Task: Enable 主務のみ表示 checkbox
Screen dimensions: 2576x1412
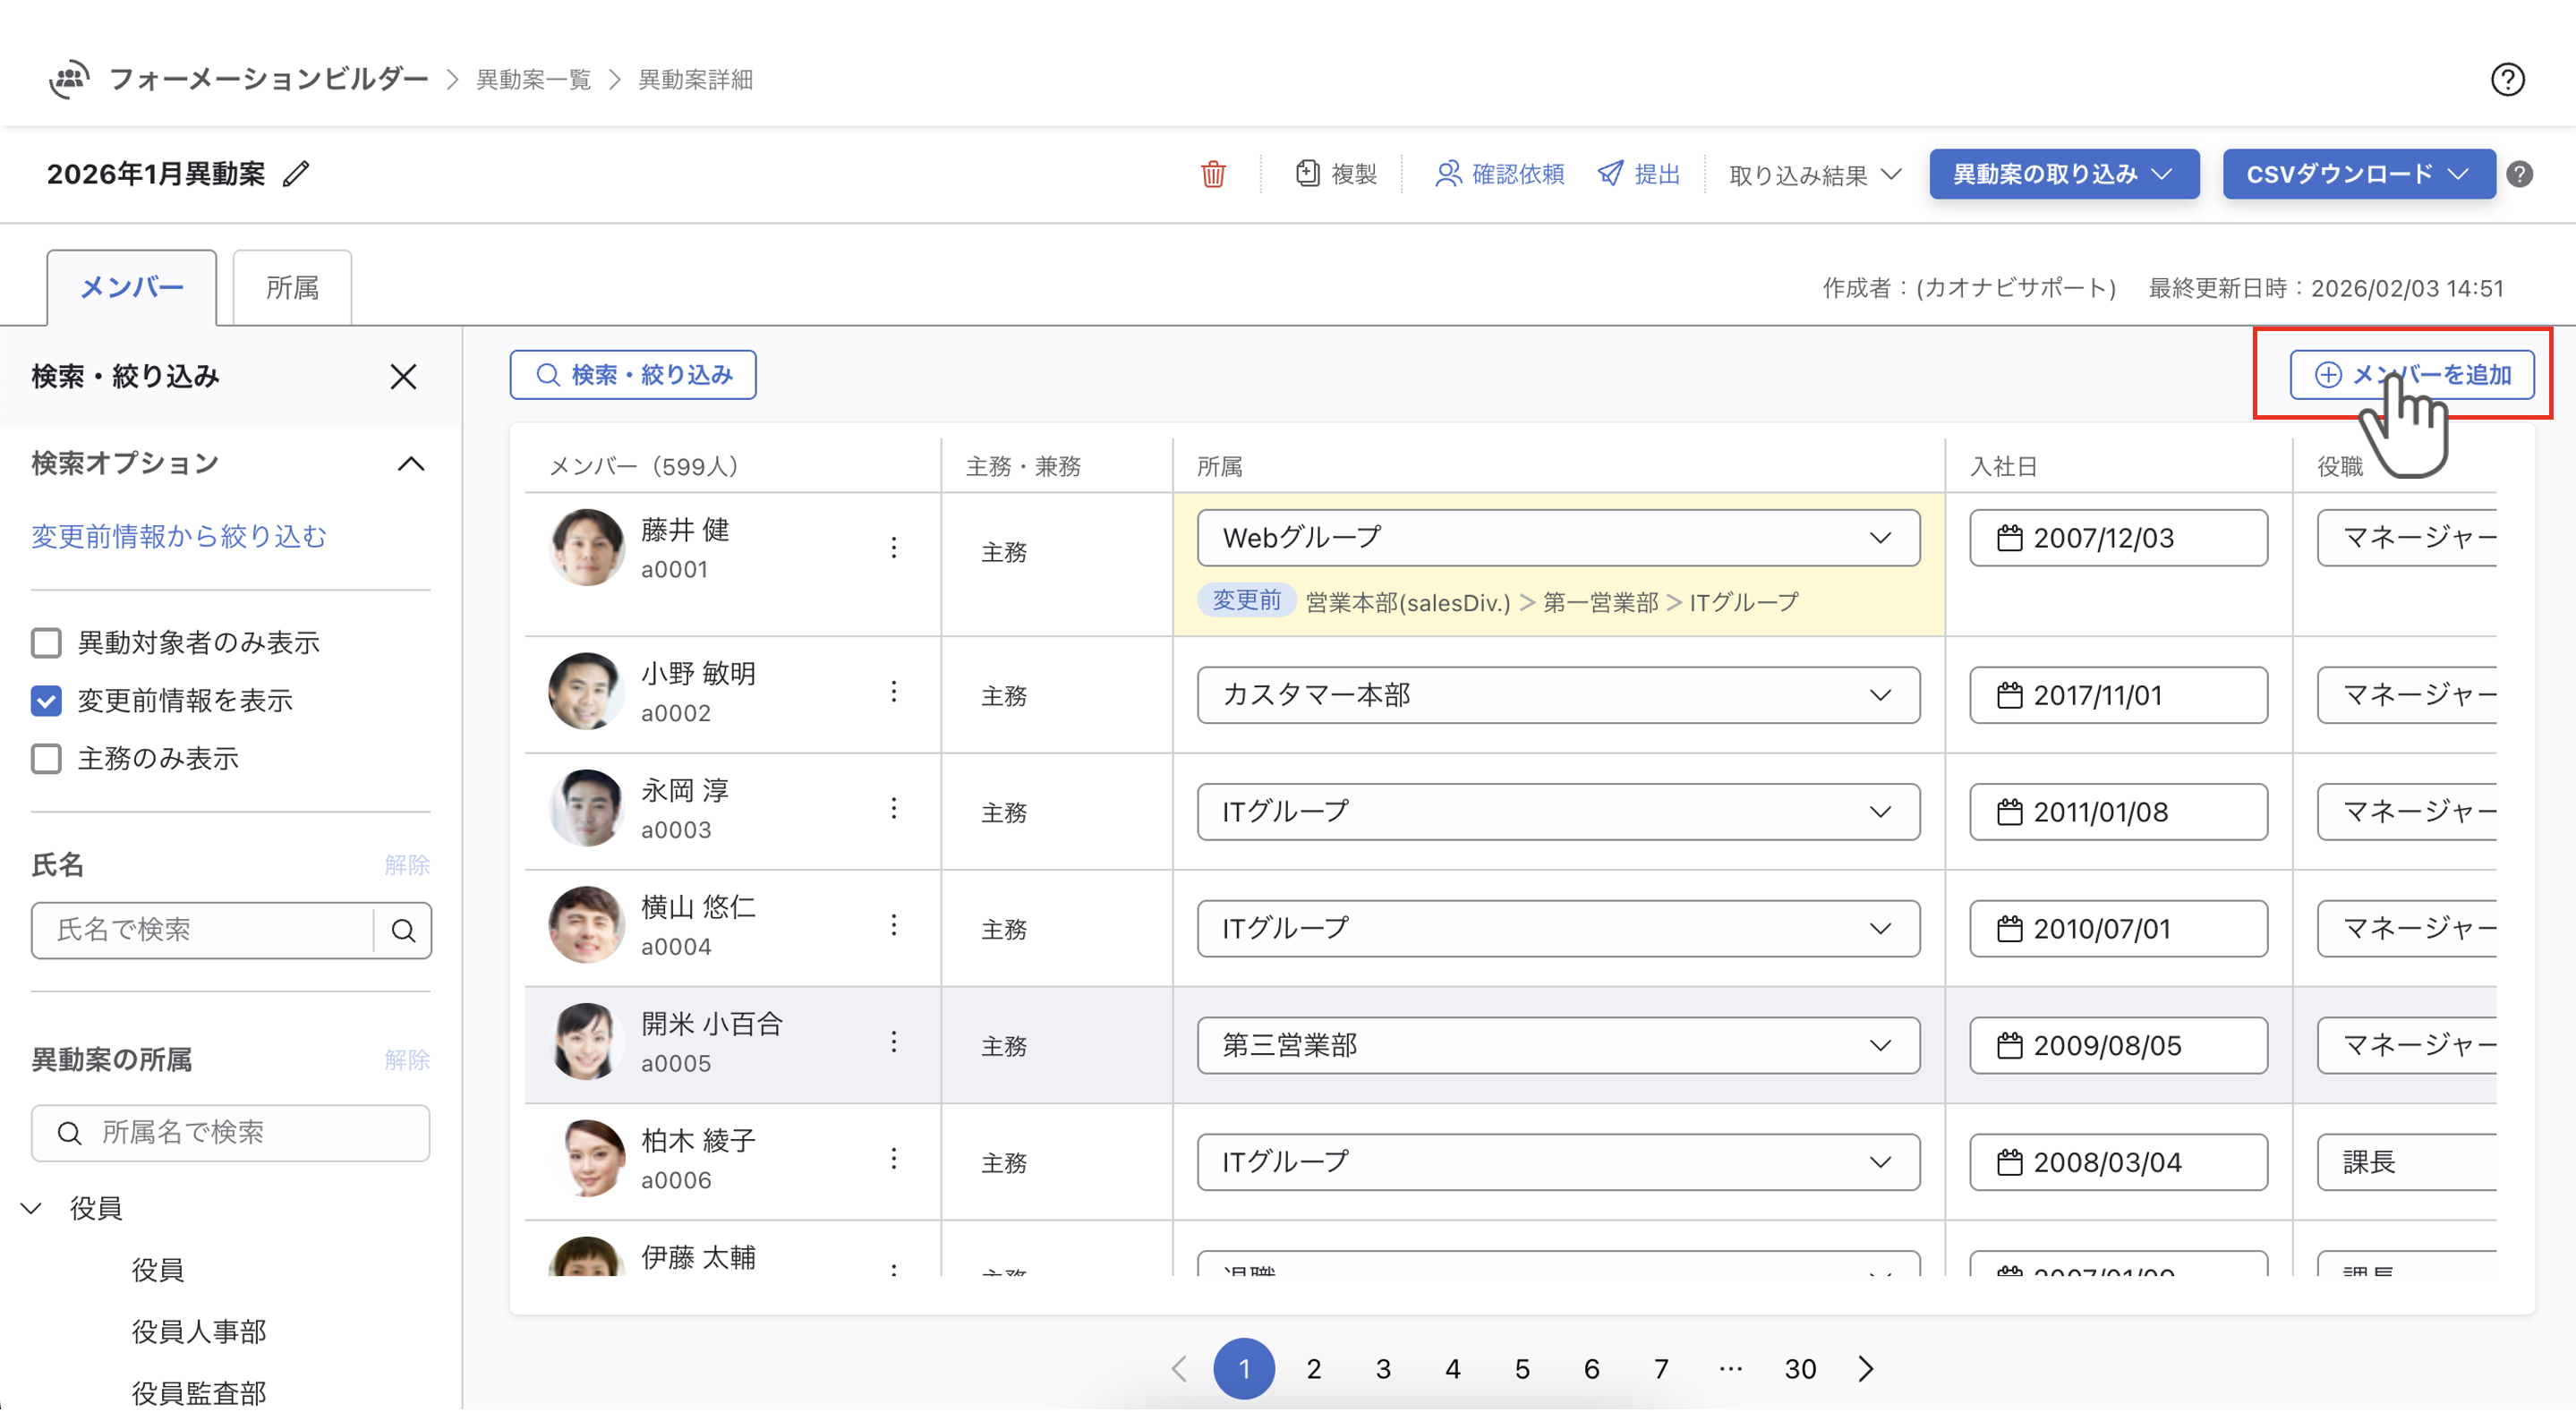Action: click(46, 759)
